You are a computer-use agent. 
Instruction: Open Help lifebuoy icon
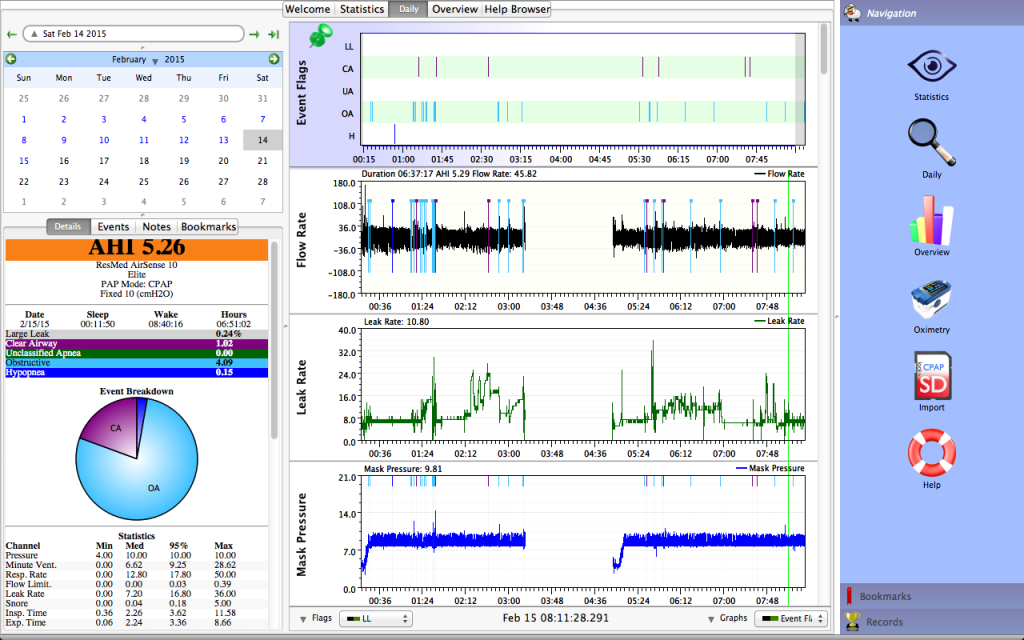click(x=930, y=453)
